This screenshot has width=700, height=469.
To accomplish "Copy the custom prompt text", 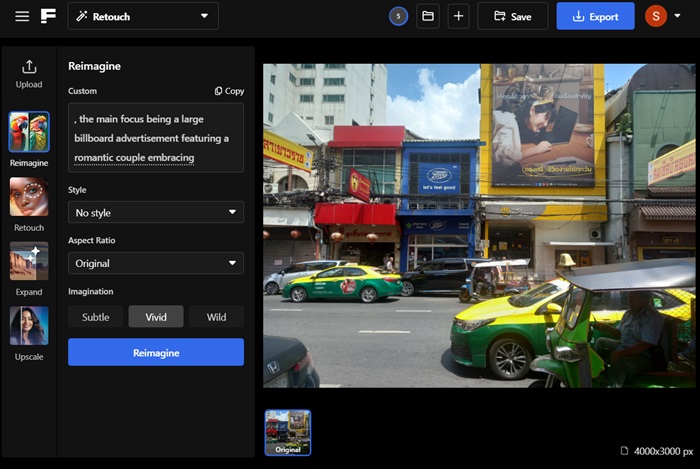I will point(229,91).
